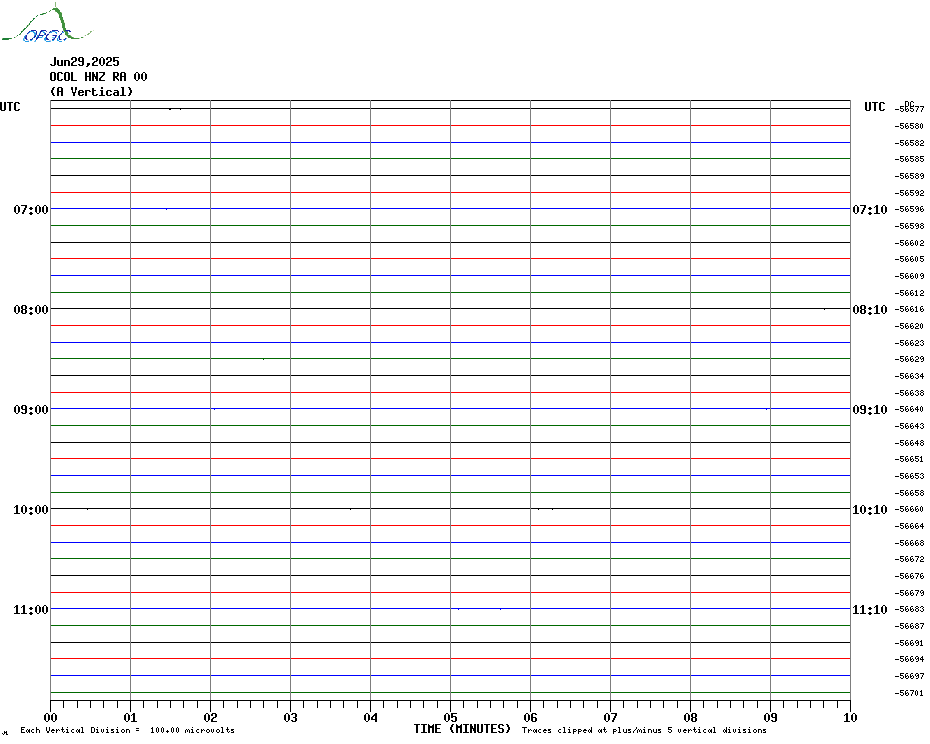The image size is (930, 744).
Task: Click the DC offset value -56602
Action: (x=909, y=243)
